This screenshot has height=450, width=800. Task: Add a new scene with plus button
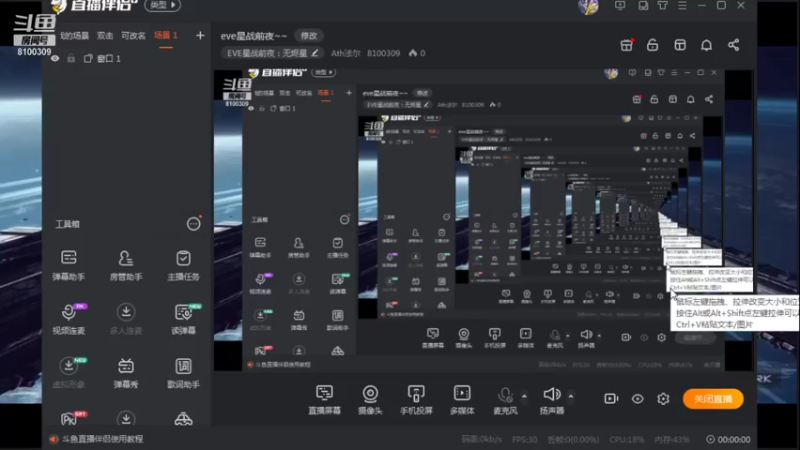tap(200, 35)
